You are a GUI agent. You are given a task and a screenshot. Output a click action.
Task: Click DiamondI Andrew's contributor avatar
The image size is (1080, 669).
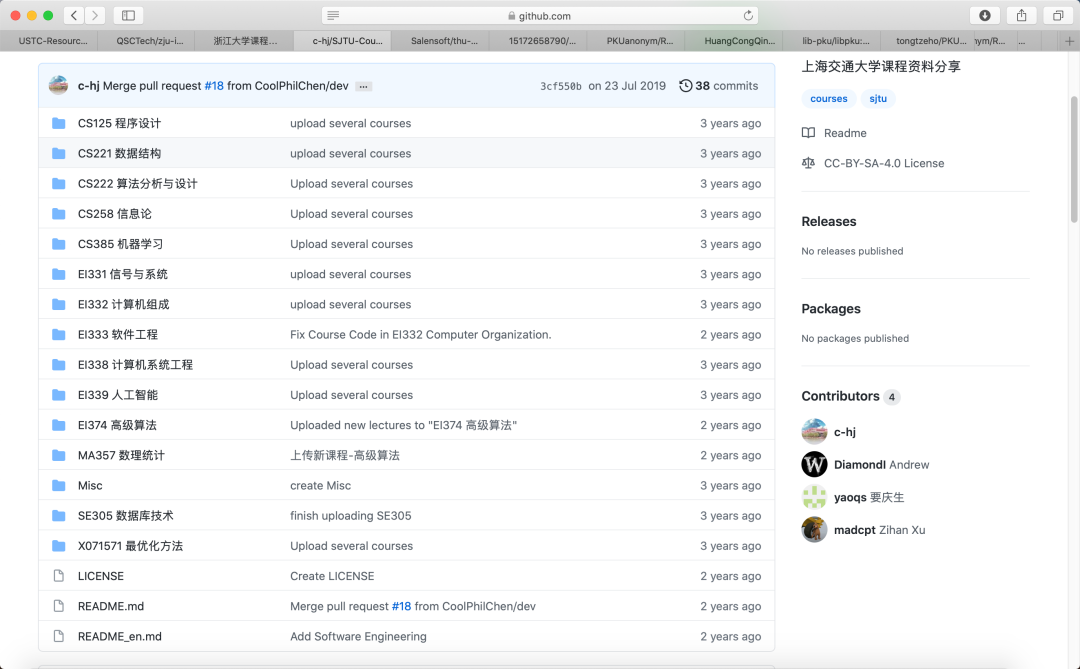point(814,464)
